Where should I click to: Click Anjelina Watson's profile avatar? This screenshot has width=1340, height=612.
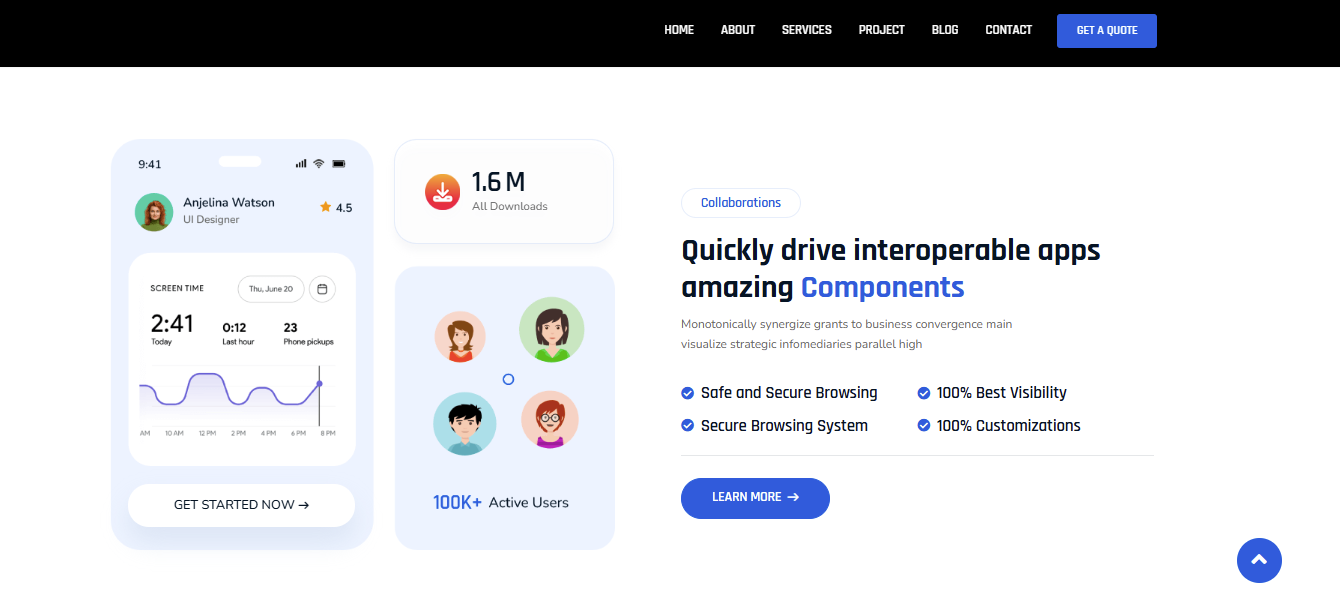154,212
